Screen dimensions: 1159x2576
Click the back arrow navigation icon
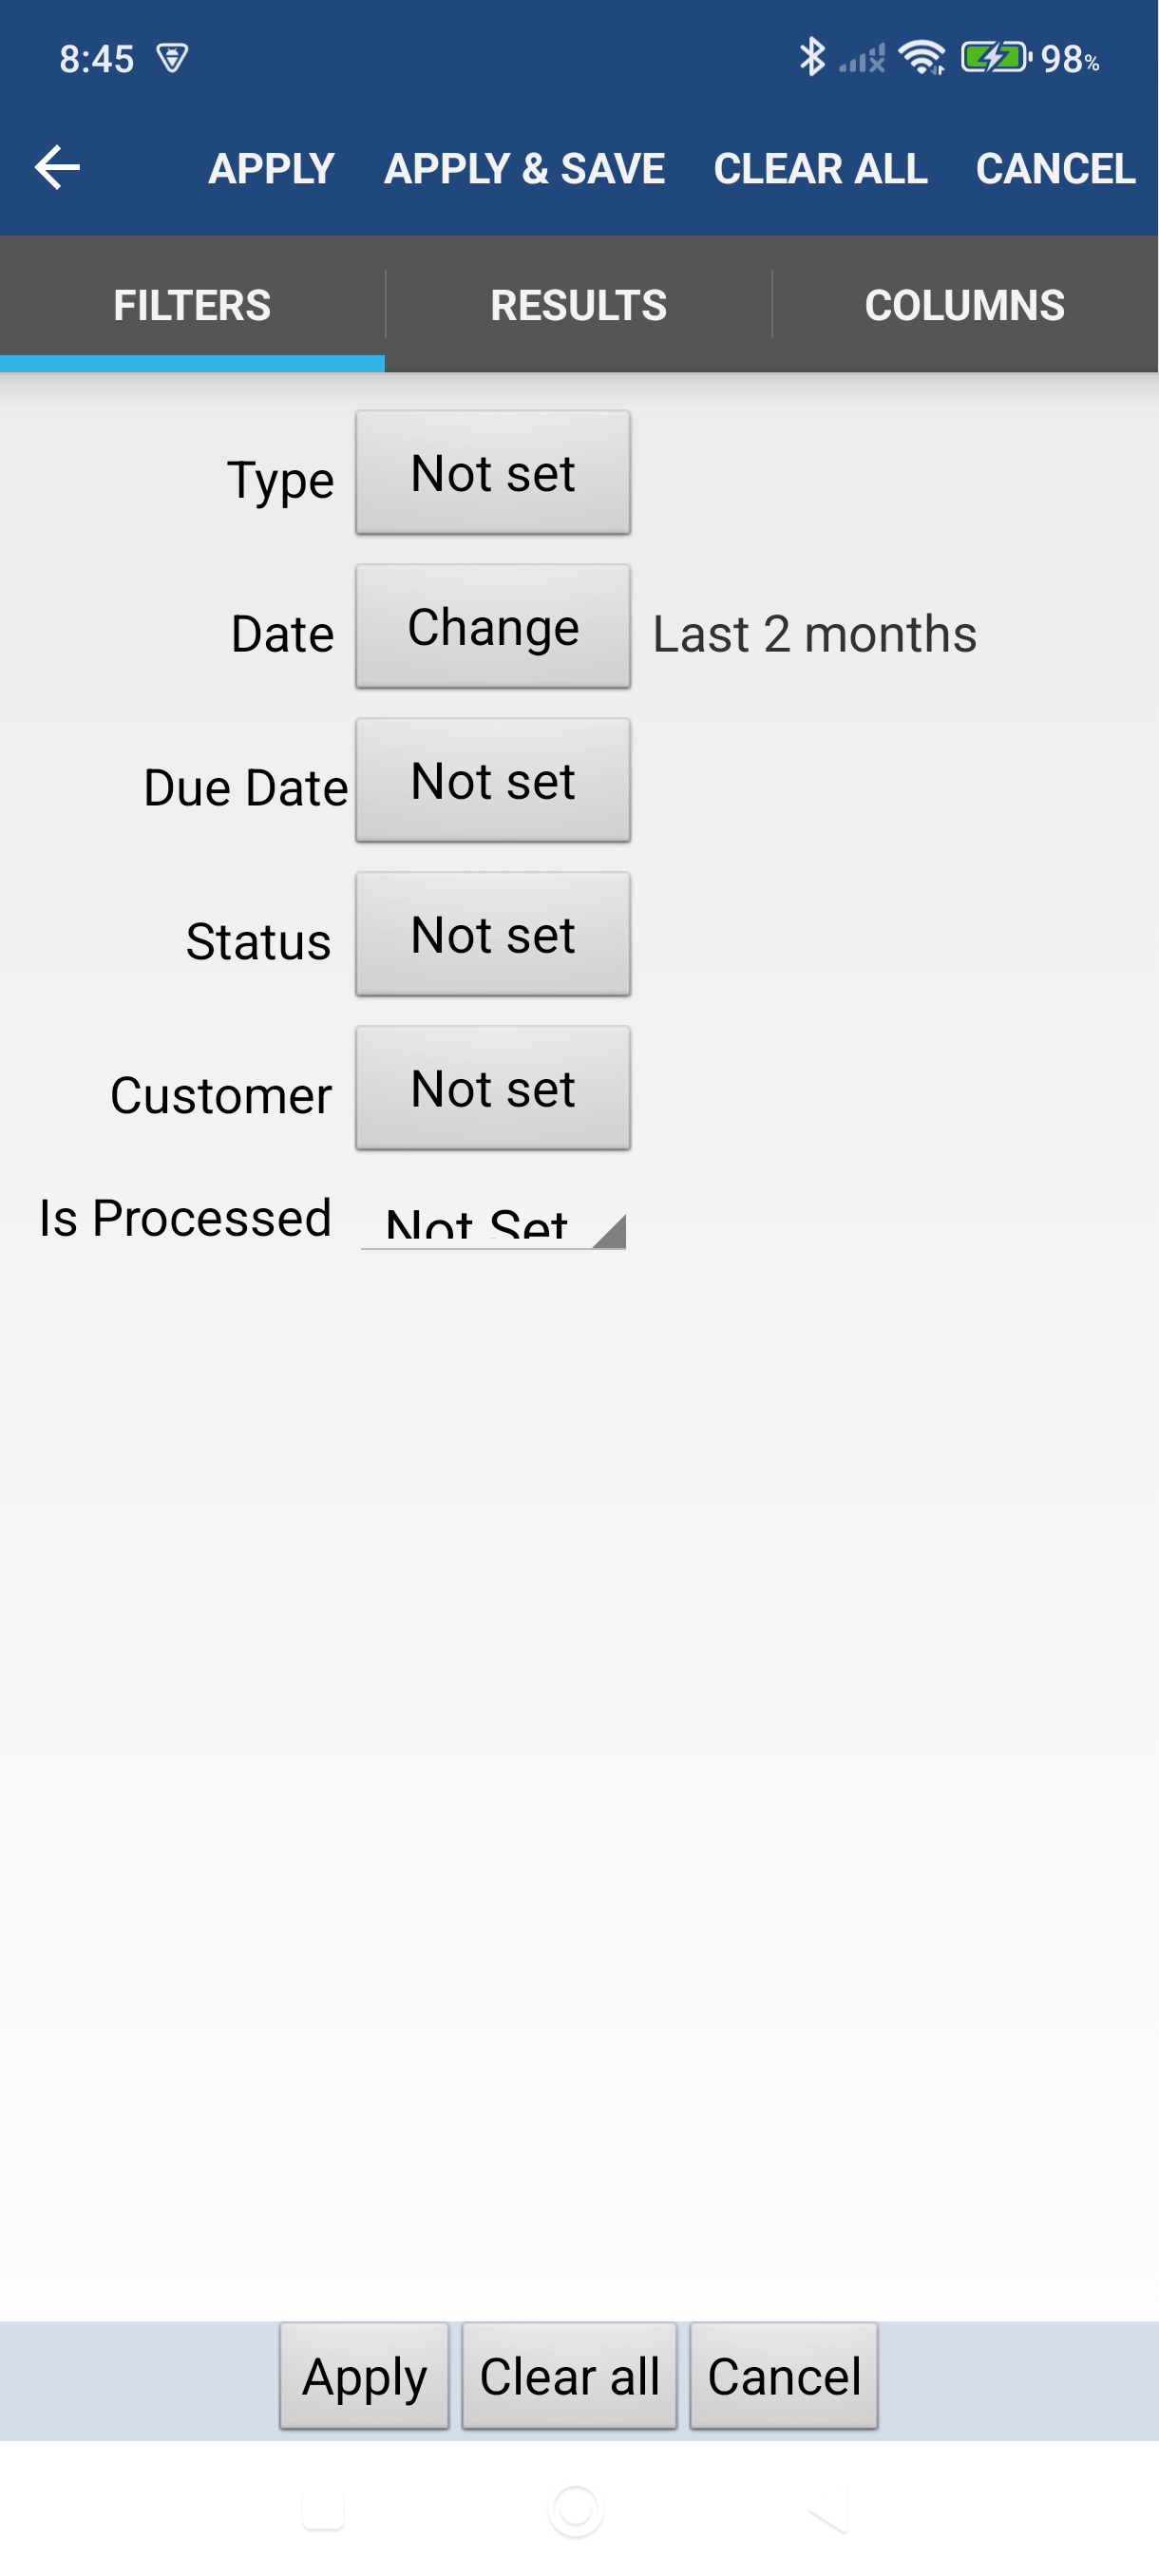pyautogui.click(x=55, y=167)
